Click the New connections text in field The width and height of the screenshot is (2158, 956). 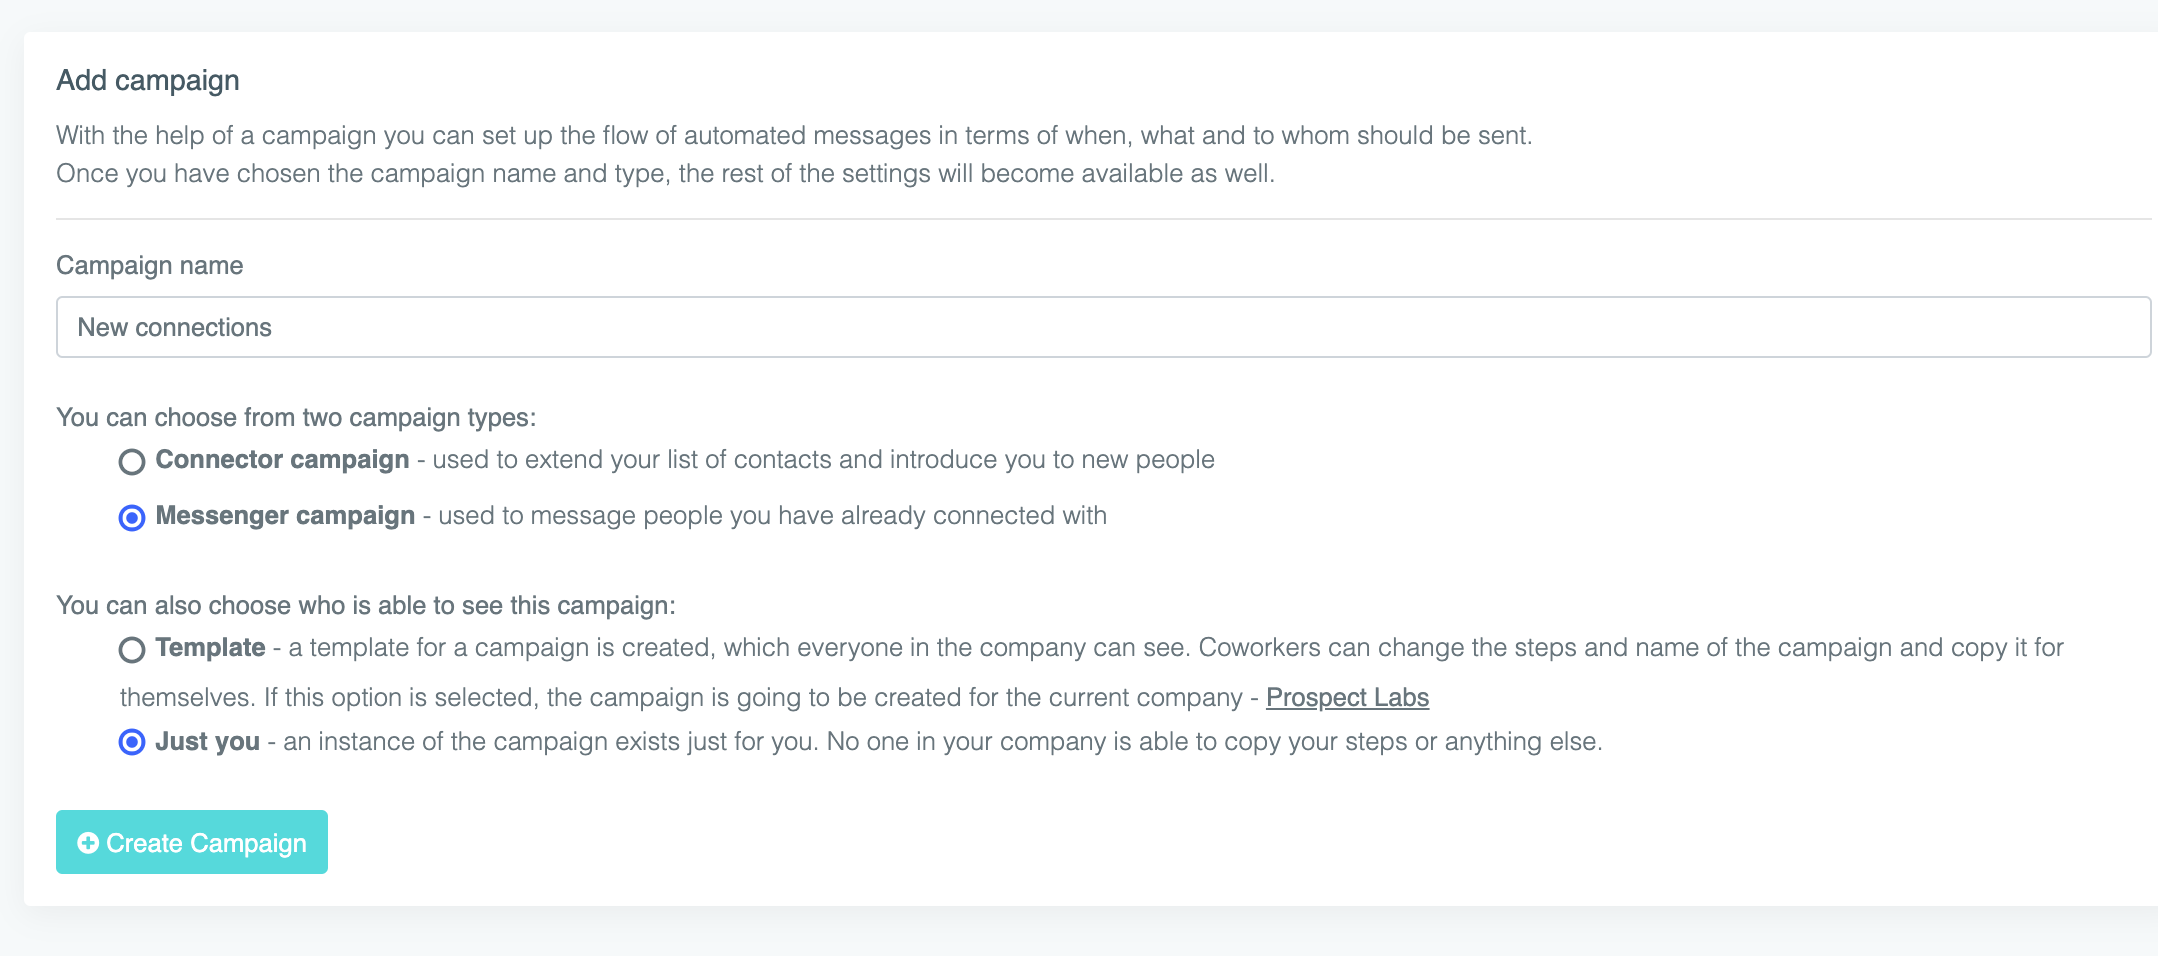pyautogui.click(x=174, y=327)
